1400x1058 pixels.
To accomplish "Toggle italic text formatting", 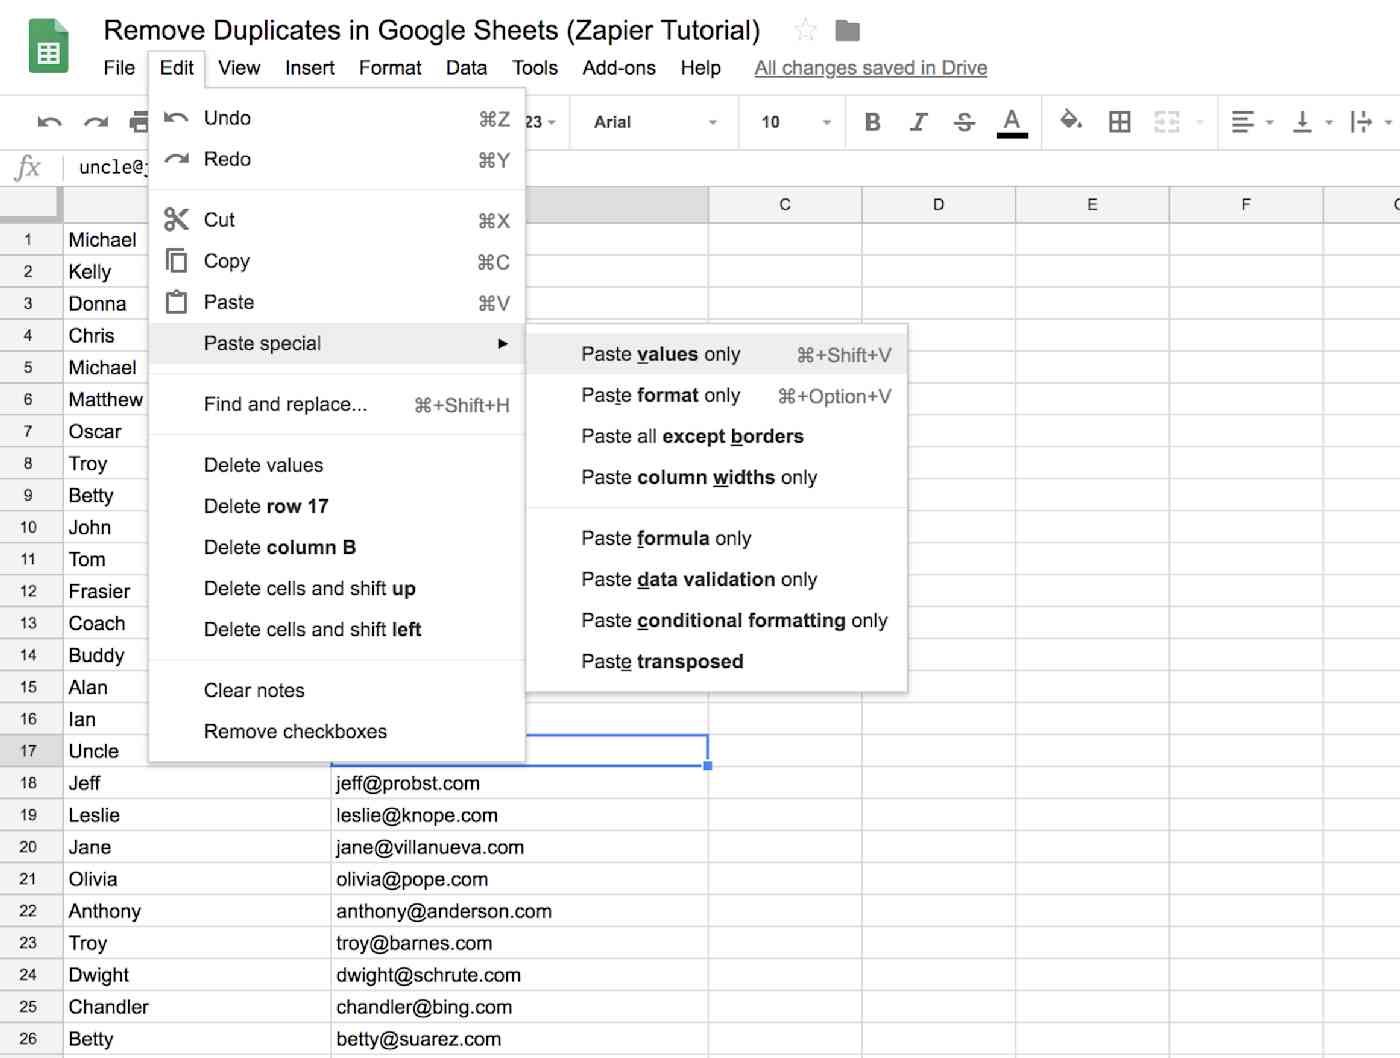I will 918,122.
